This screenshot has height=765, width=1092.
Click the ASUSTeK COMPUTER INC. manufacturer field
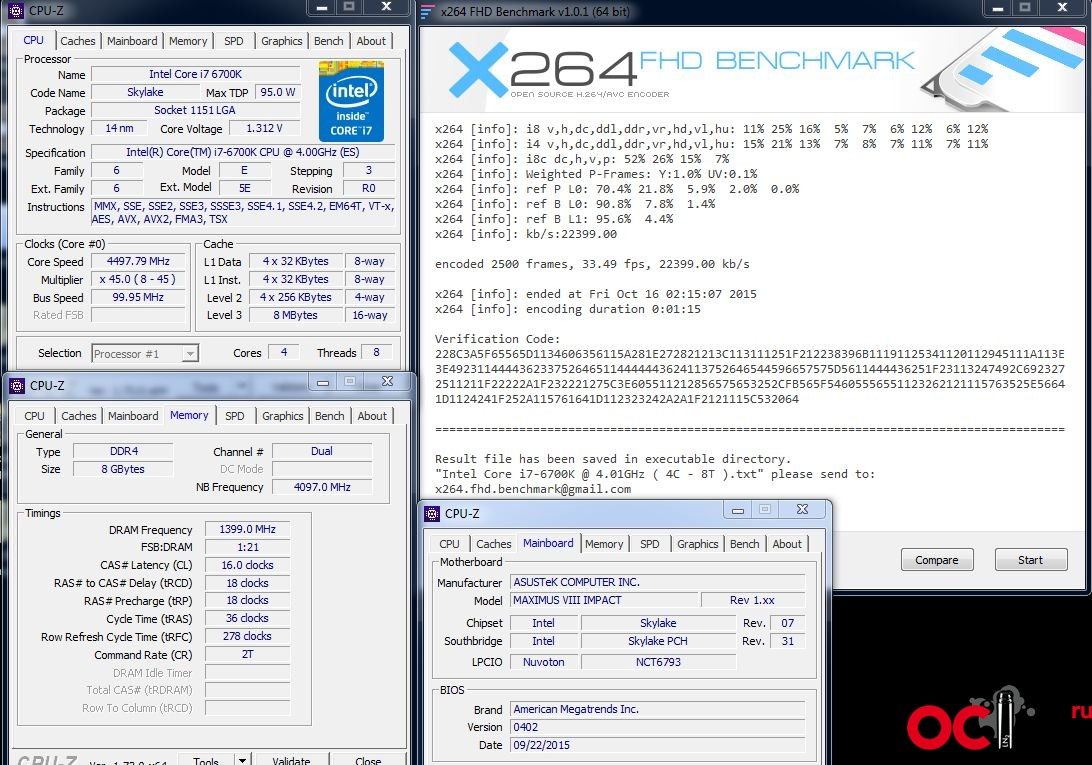click(x=658, y=582)
